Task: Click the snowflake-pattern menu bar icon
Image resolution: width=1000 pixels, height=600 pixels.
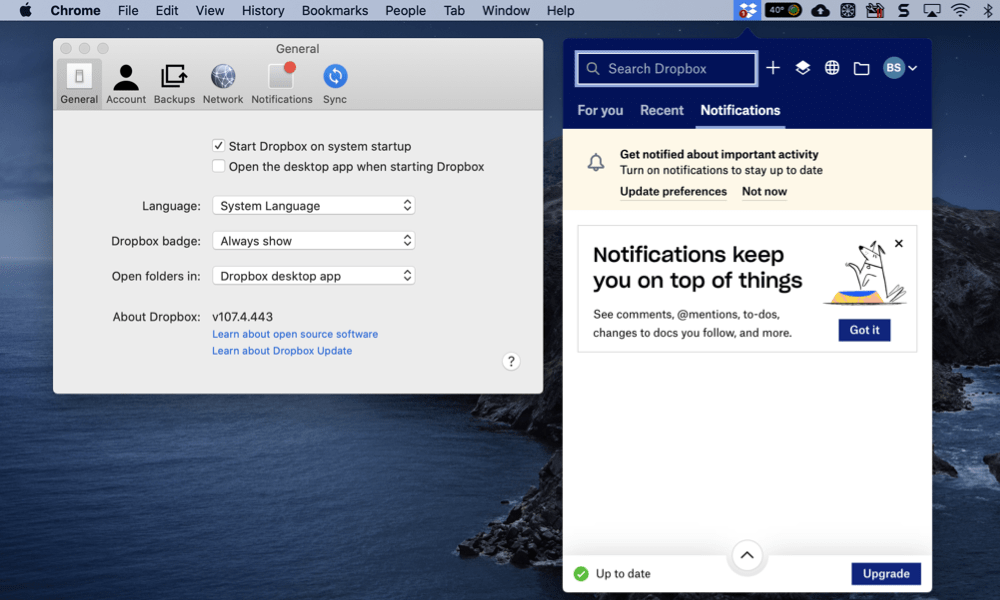Action: click(848, 10)
